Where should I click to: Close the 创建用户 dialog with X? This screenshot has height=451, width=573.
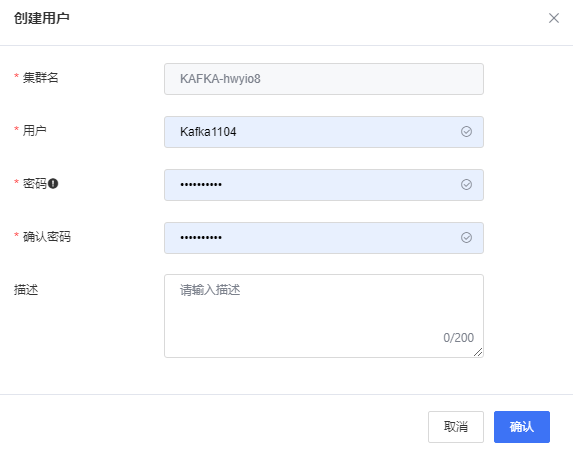coord(554,18)
